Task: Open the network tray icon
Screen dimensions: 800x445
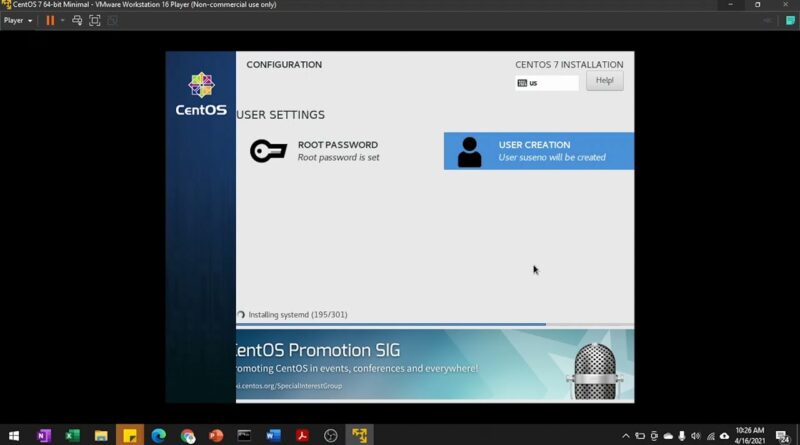Action: 710,436
